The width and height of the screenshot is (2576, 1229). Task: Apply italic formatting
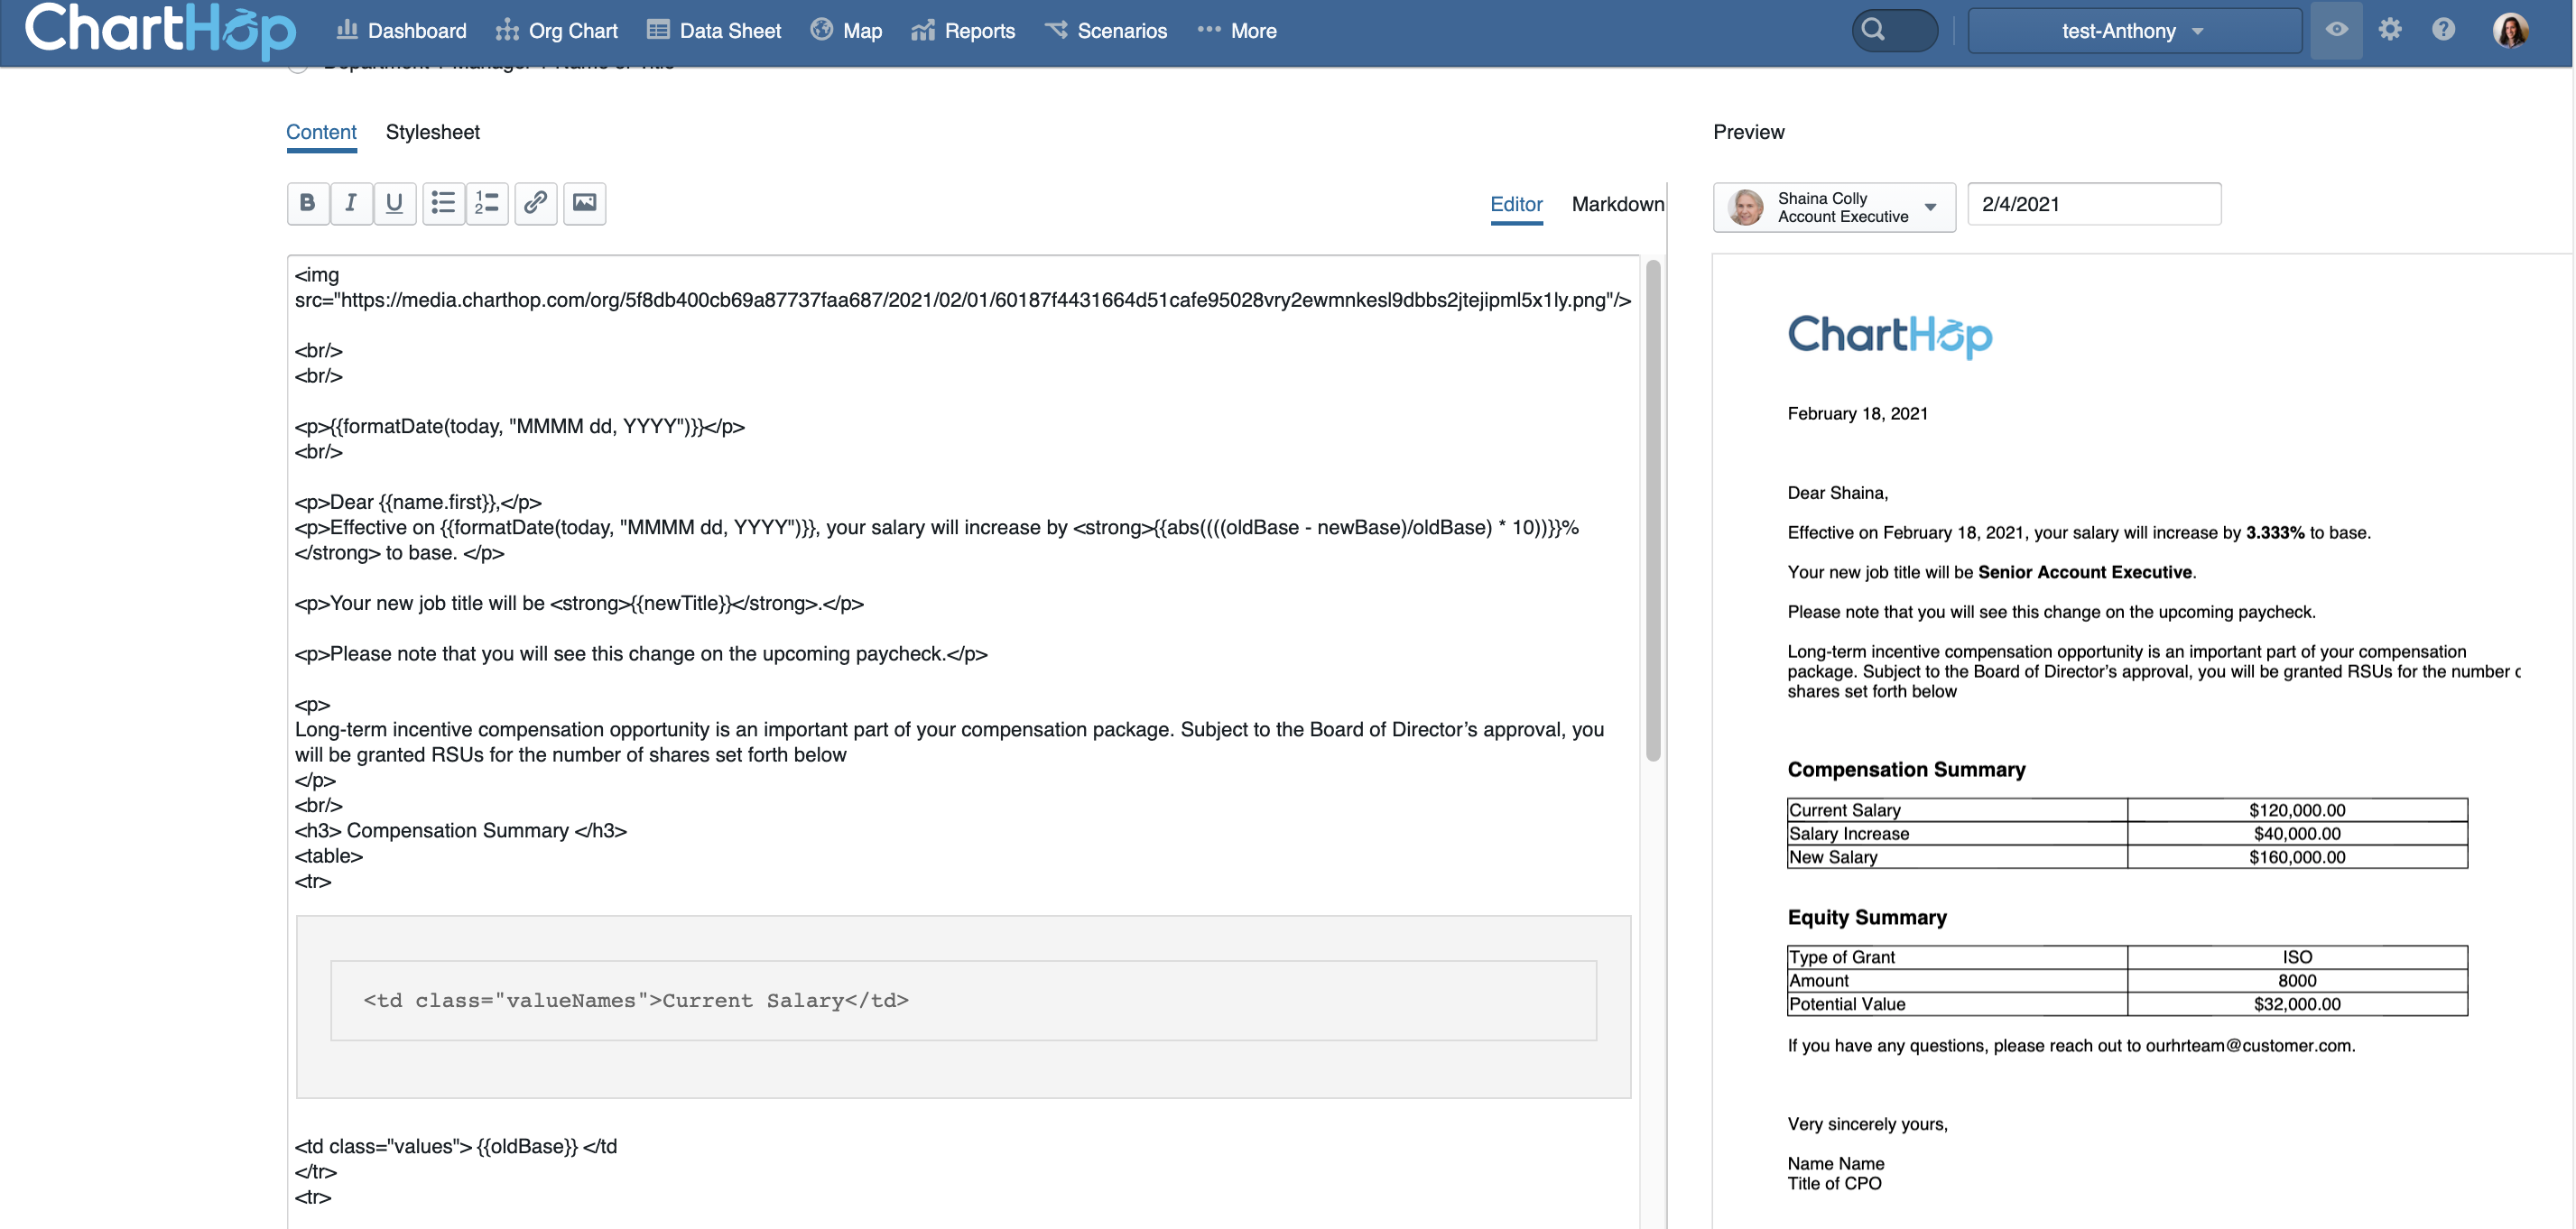(x=351, y=203)
